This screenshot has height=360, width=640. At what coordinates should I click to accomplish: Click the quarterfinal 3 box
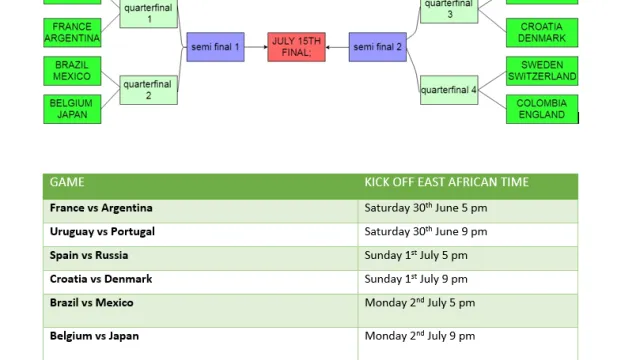[x=449, y=11]
